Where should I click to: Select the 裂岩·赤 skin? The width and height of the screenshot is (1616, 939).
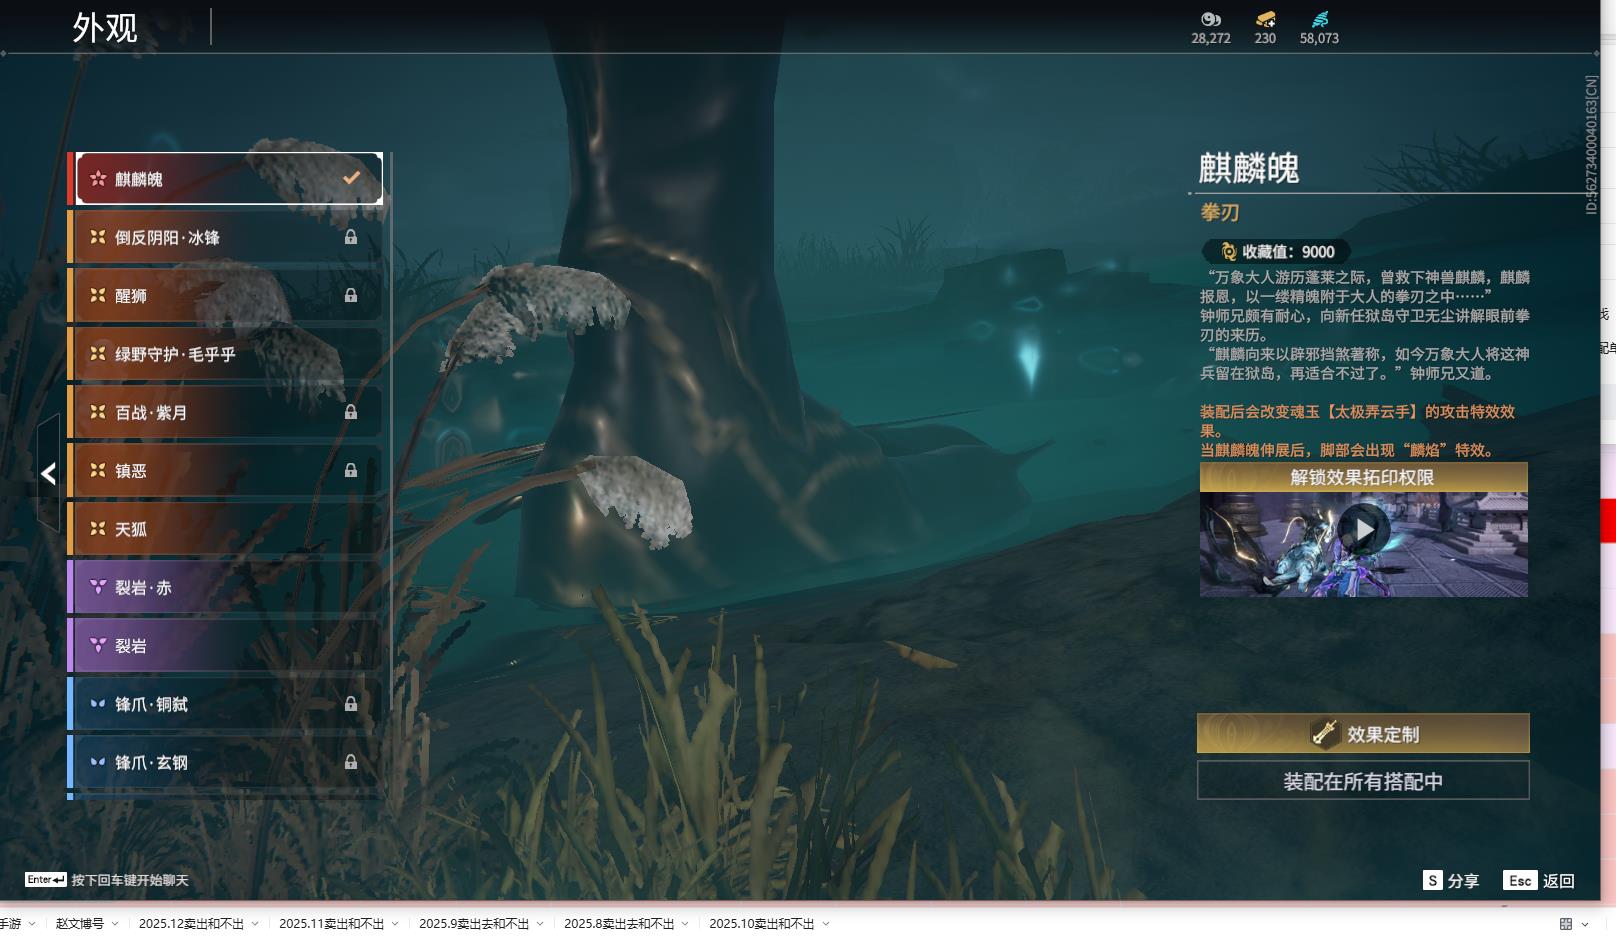(226, 587)
